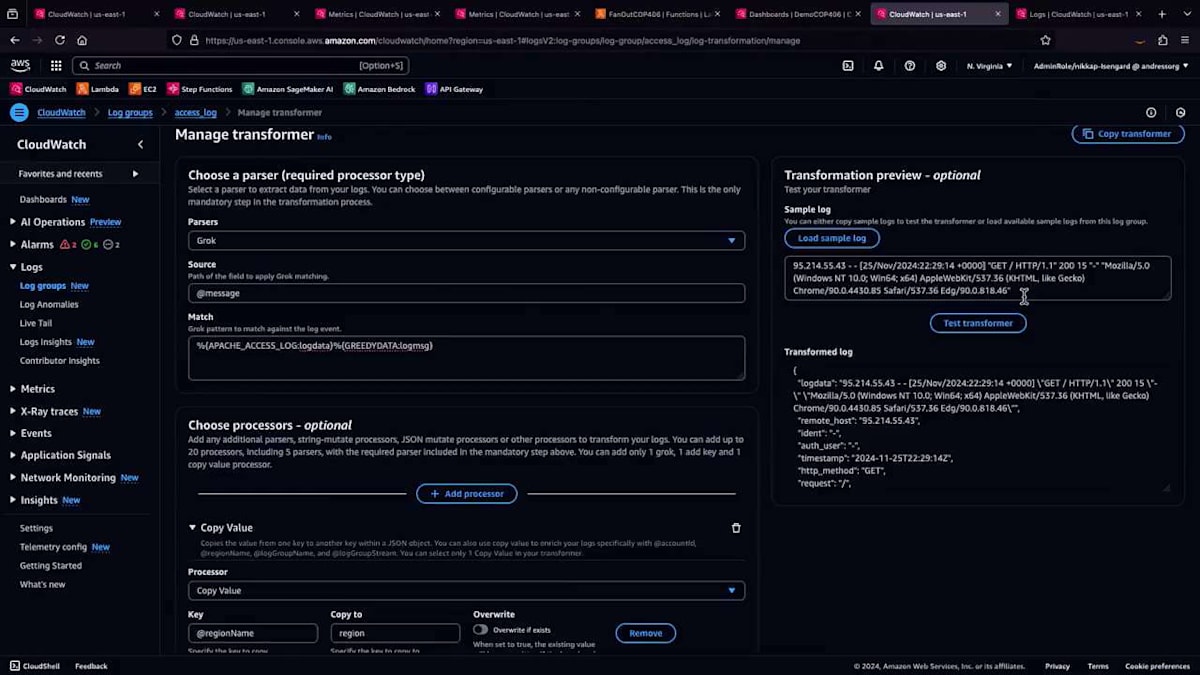The width and height of the screenshot is (1200, 675).
Task: Open the Amazon Bedrock shortcut
Action: pos(379,89)
